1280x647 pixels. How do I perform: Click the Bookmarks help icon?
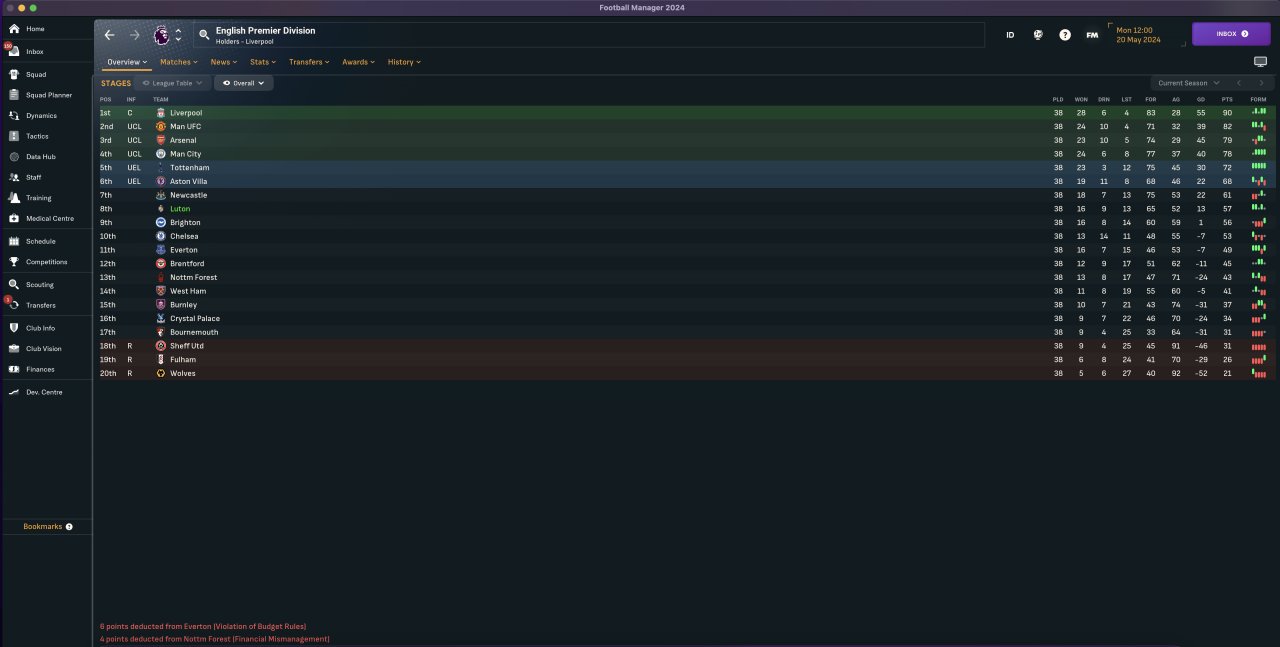pos(69,527)
